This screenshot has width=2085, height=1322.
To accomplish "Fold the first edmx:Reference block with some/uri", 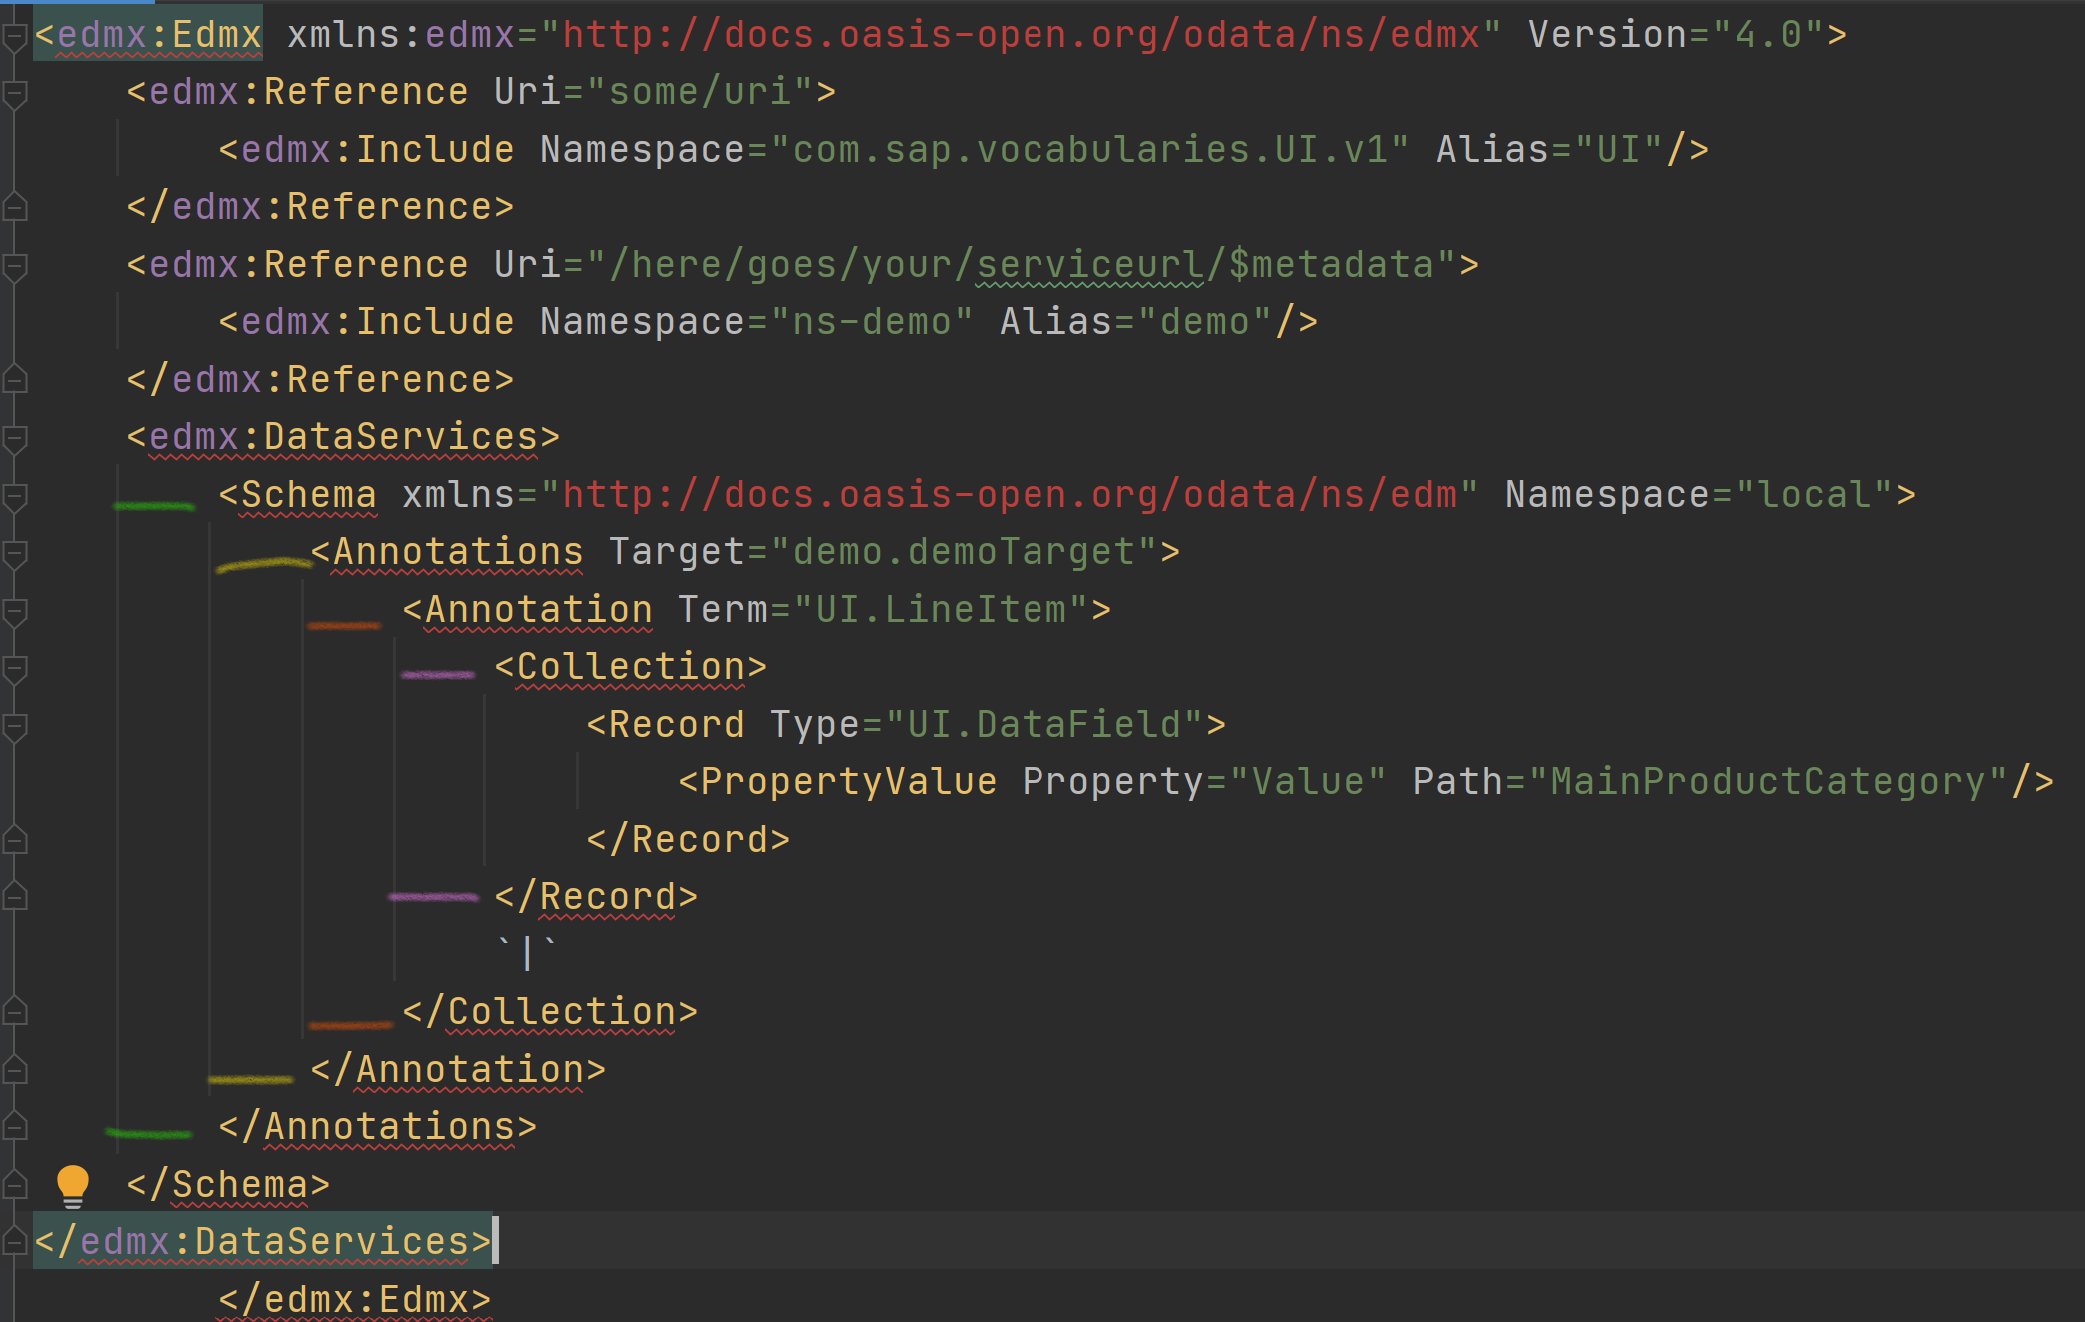I will coord(14,94).
